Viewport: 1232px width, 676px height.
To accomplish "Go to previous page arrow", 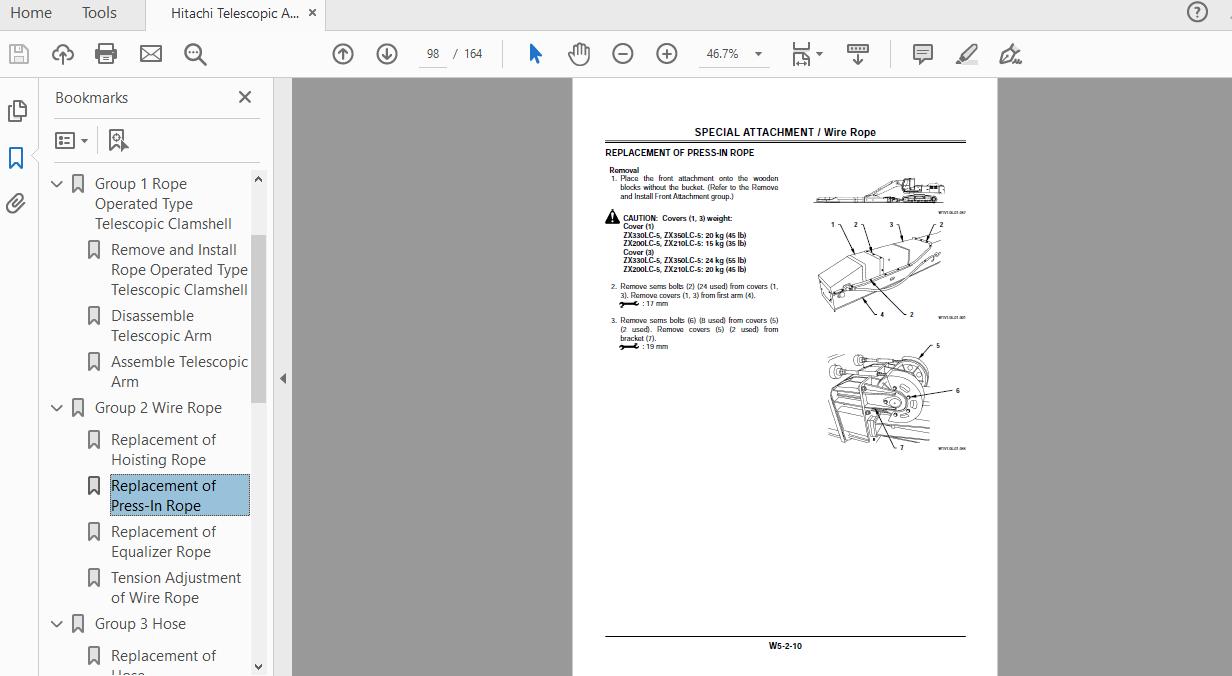I will pos(343,54).
